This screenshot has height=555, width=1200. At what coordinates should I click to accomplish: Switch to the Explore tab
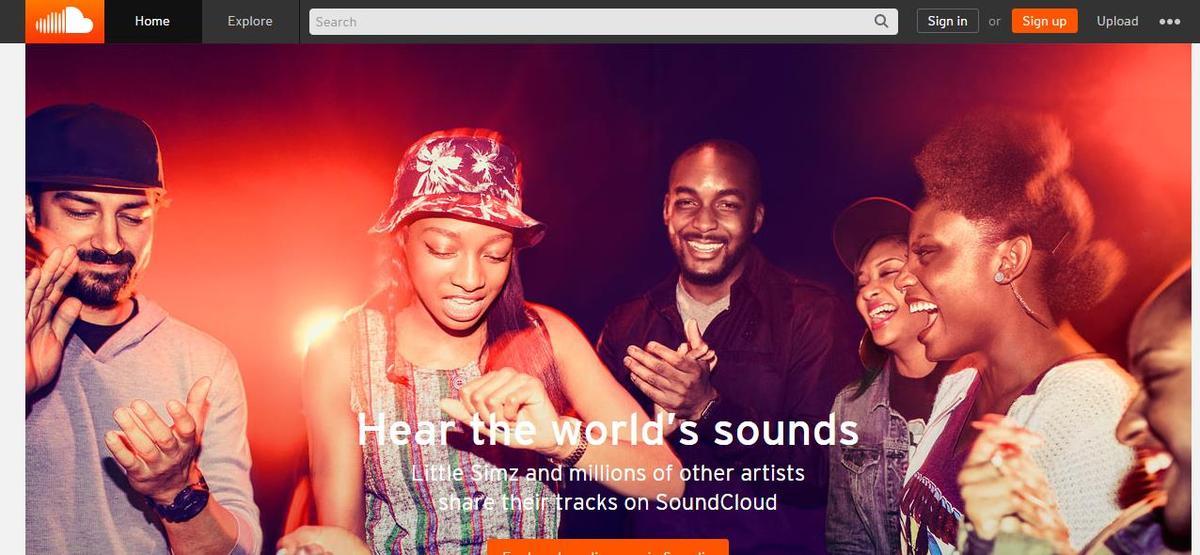(250, 21)
